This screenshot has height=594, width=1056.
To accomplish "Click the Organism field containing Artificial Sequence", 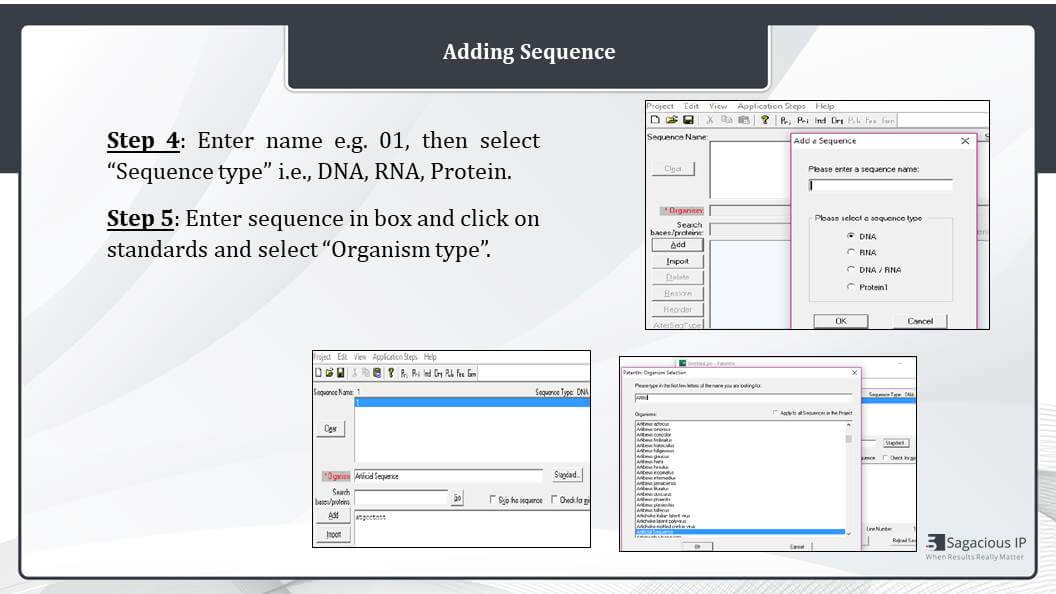I will click(x=449, y=476).
